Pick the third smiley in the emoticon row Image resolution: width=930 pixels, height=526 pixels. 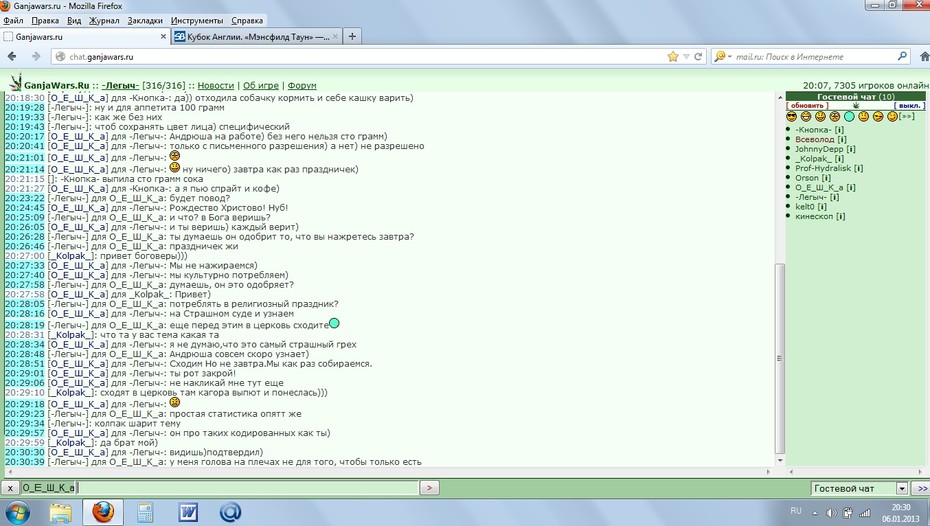tap(820, 116)
